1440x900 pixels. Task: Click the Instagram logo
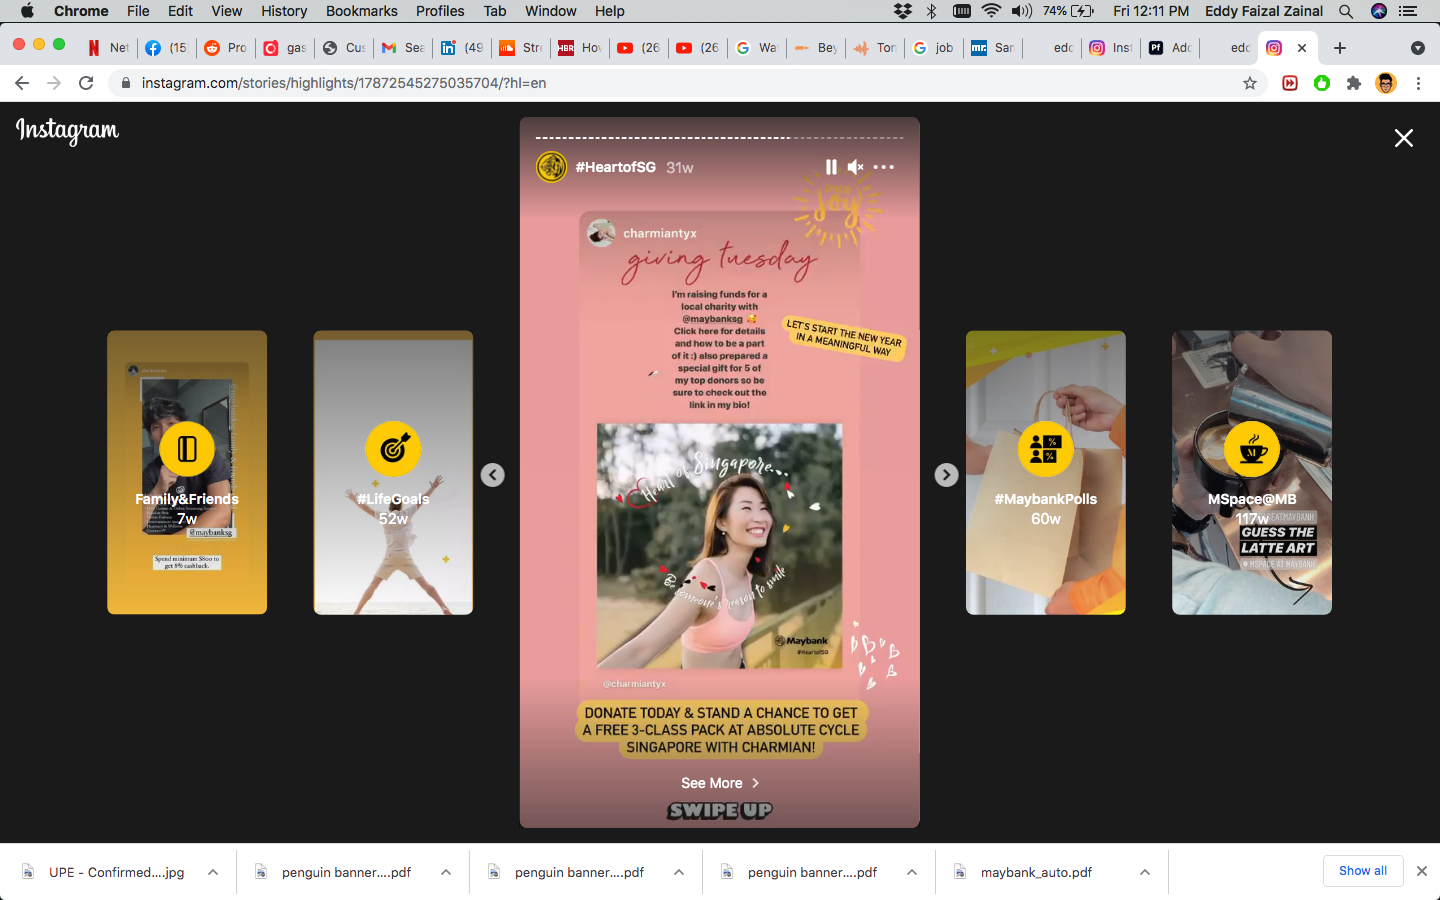tap(67, 131)
